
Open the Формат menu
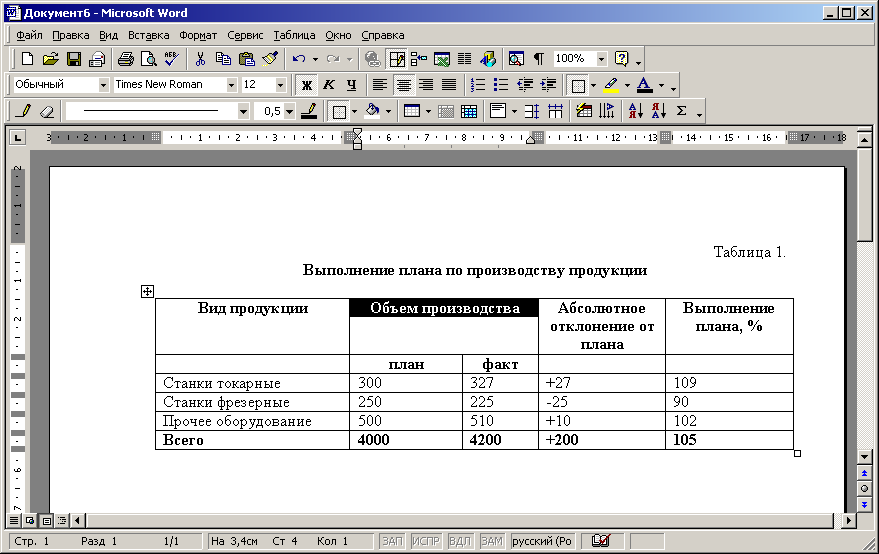click(198, 35)
